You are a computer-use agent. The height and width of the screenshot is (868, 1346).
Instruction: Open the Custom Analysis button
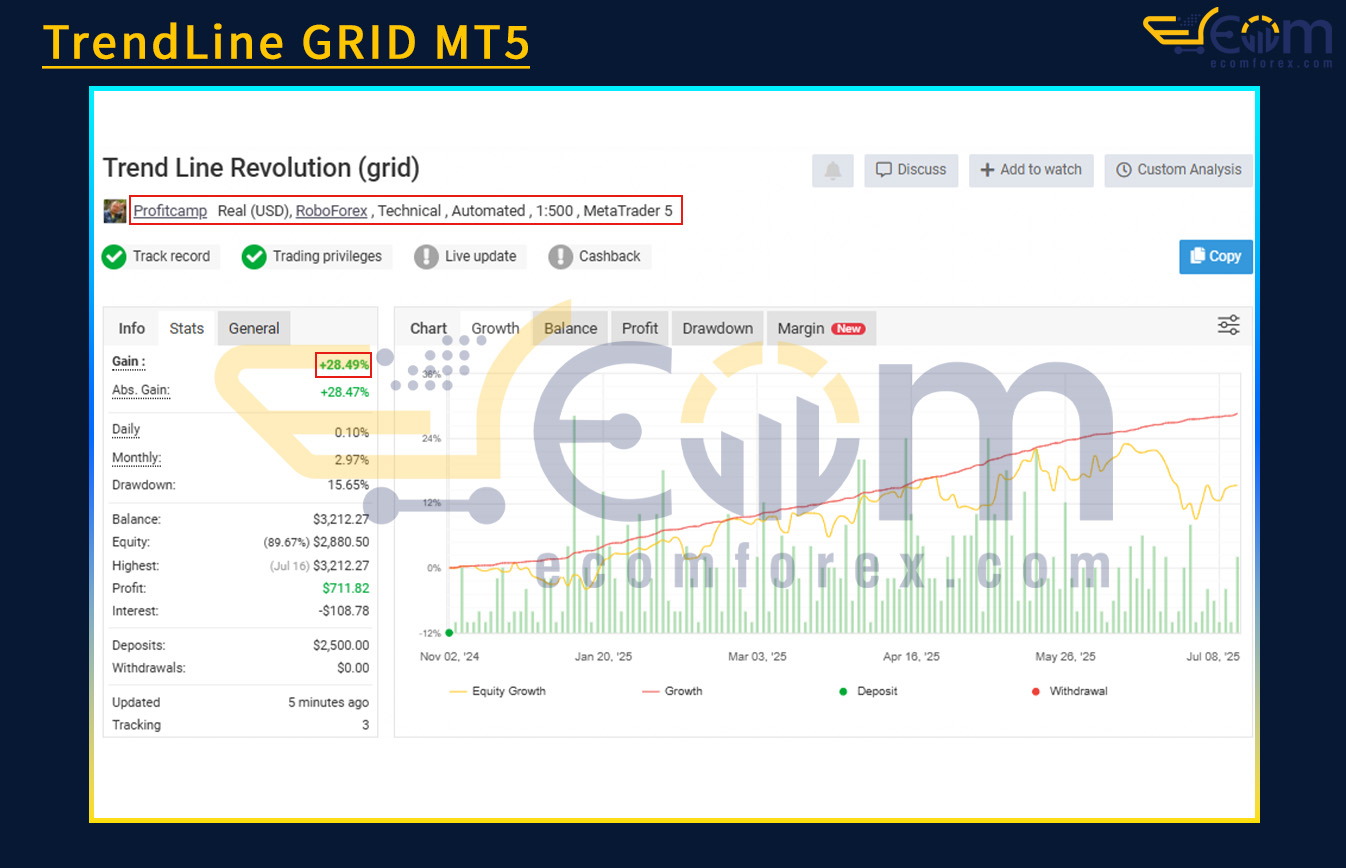1178,170
